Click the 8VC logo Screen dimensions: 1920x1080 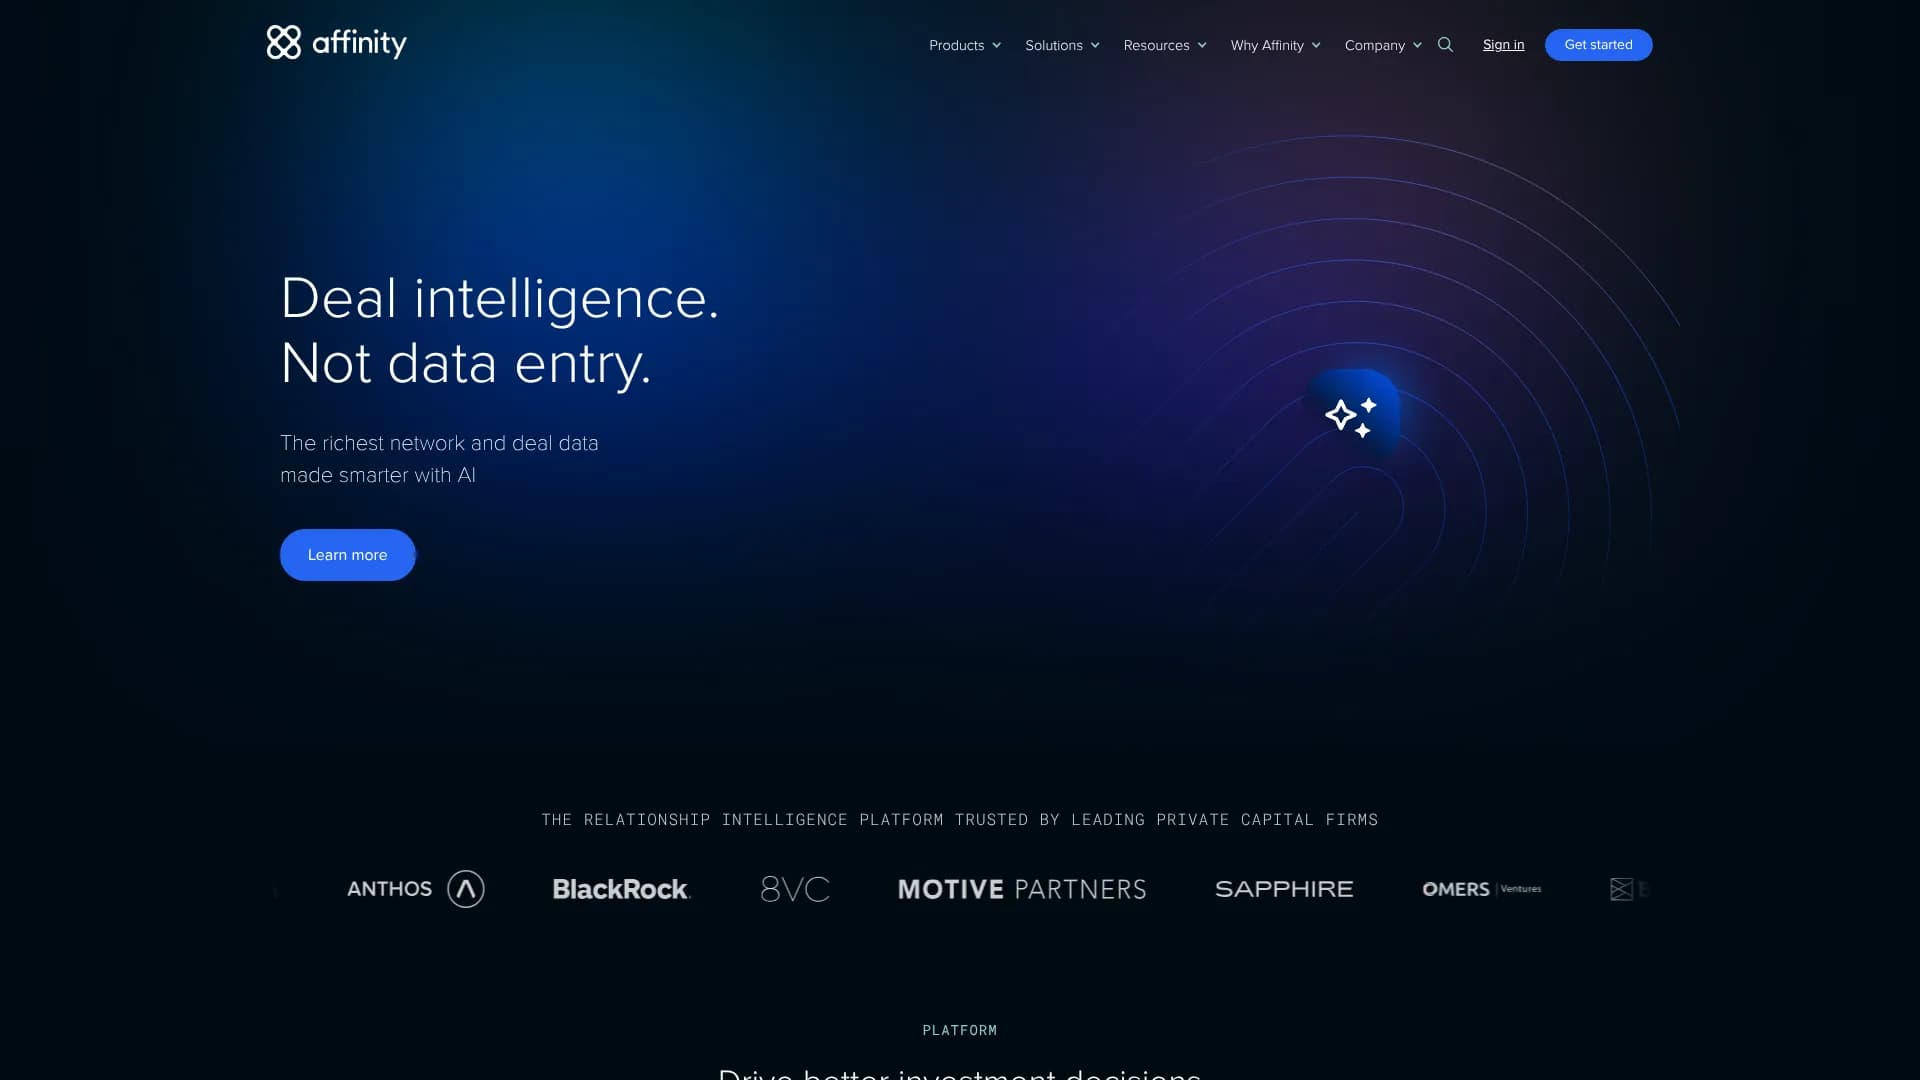[x=795, y=889]
